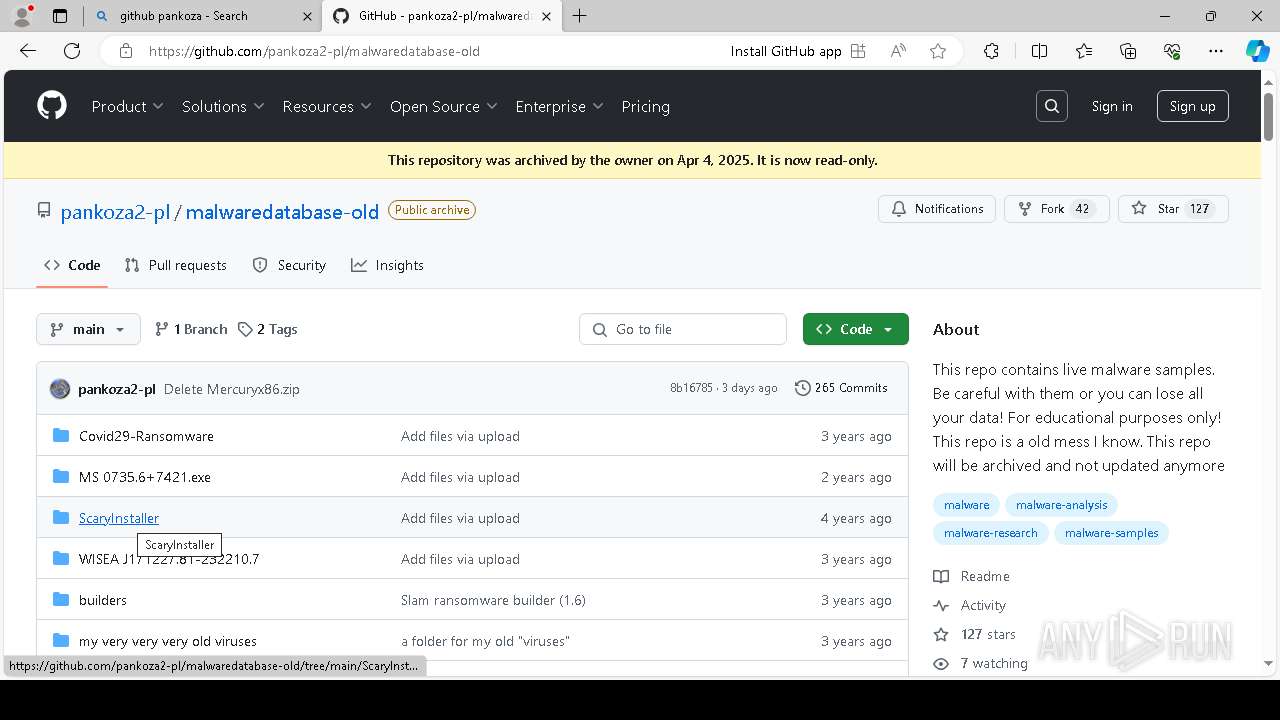Click the Notifications button

(x=937, y=209)
